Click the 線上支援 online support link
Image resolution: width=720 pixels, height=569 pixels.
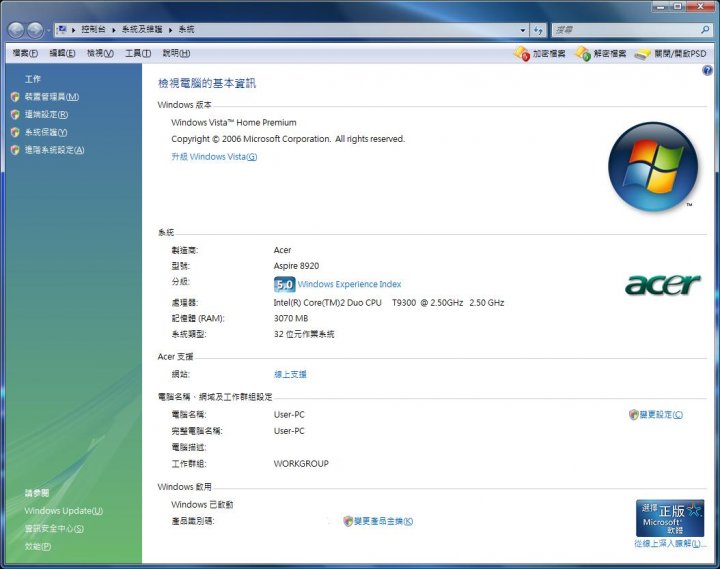coord(290,374)
